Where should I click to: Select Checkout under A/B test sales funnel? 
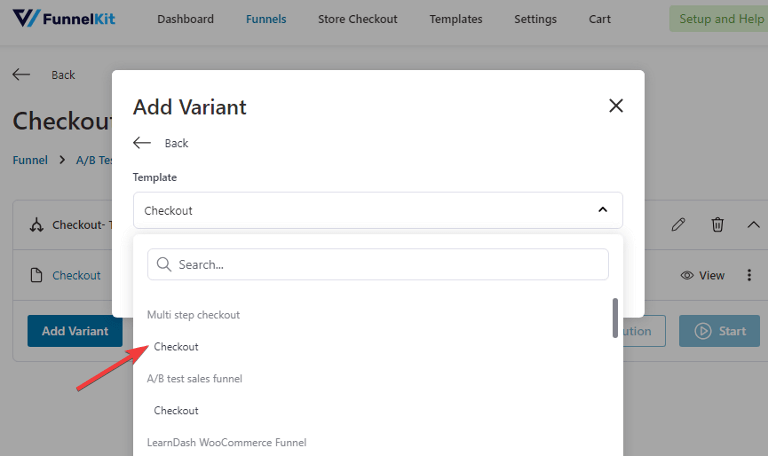tap(176, 410)
